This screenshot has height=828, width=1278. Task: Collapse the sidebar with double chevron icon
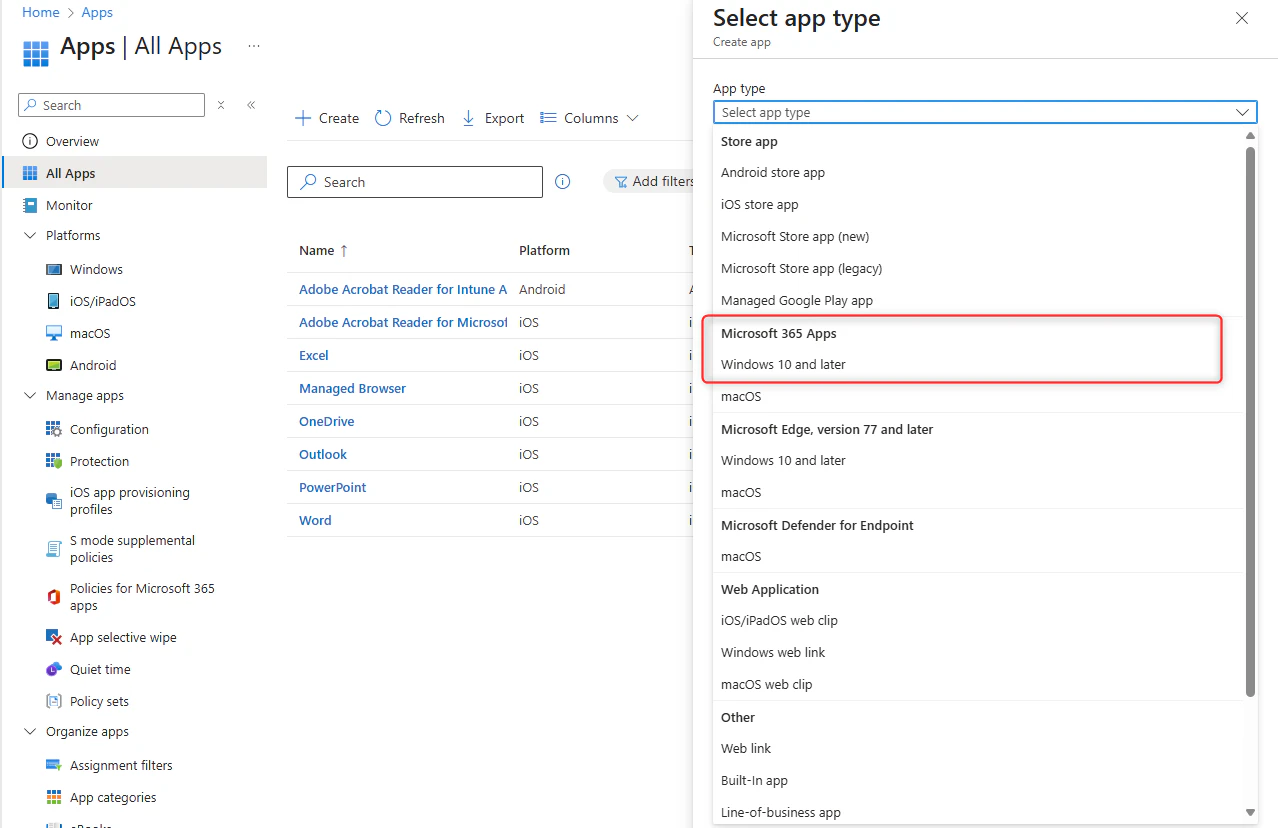[x=251, y=105]
